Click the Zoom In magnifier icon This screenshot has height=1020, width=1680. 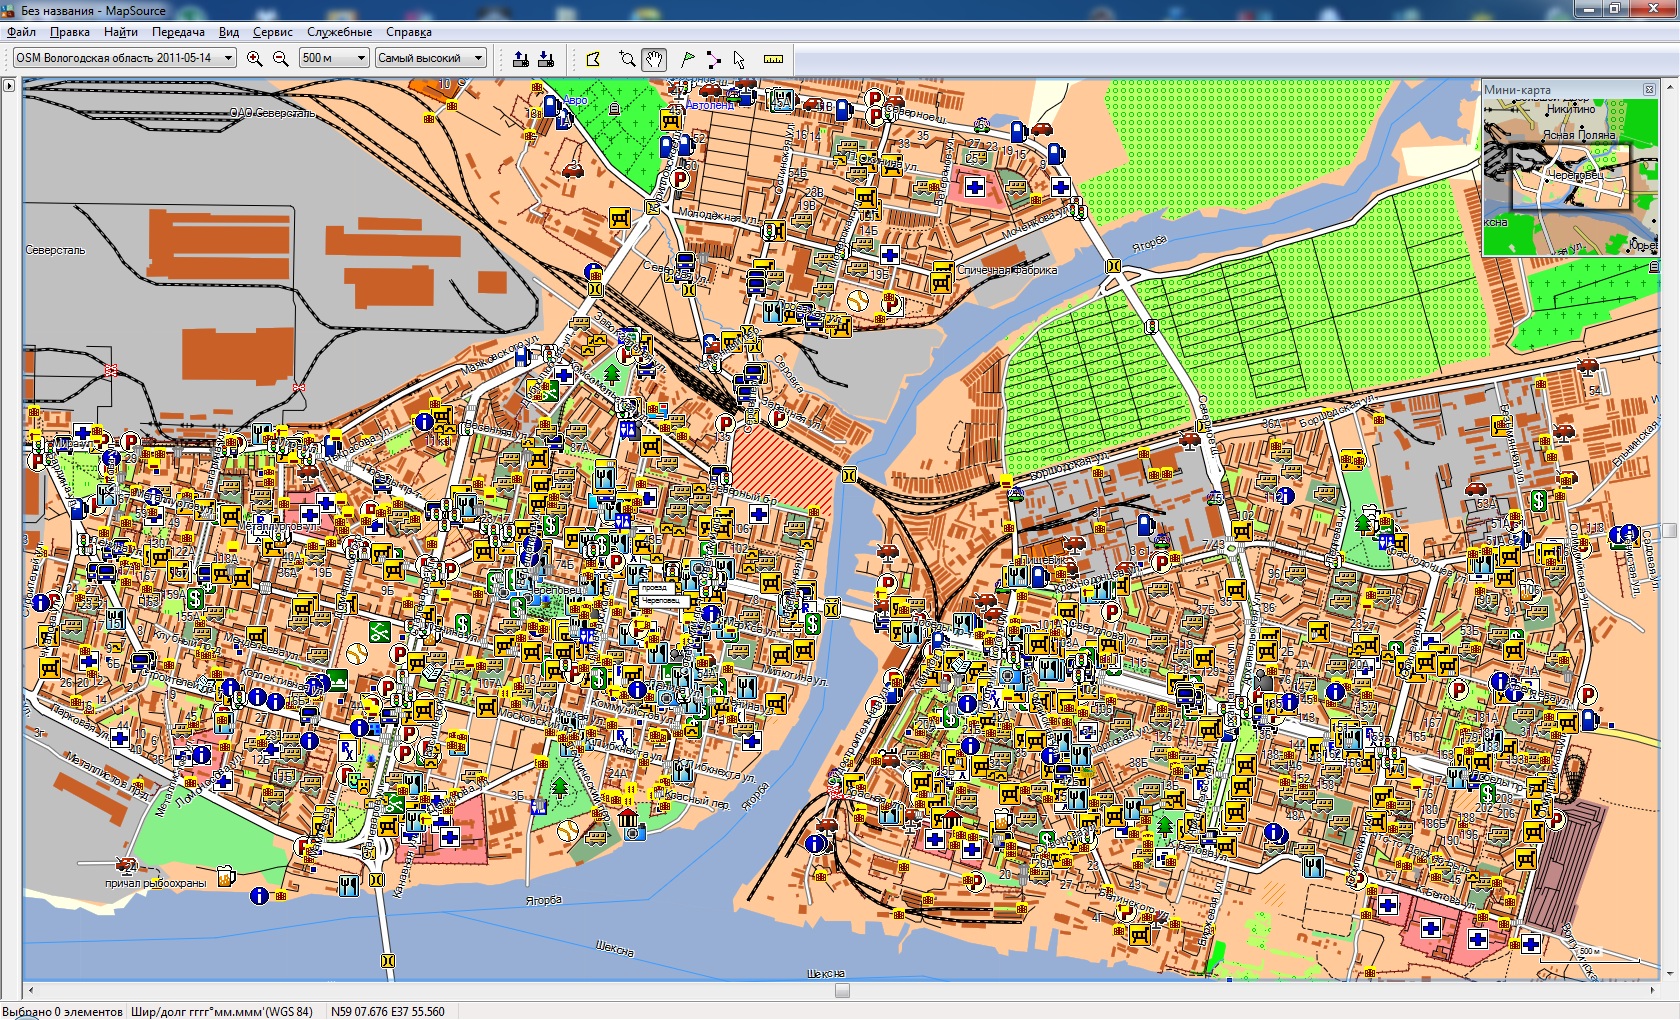coord(255,59)
